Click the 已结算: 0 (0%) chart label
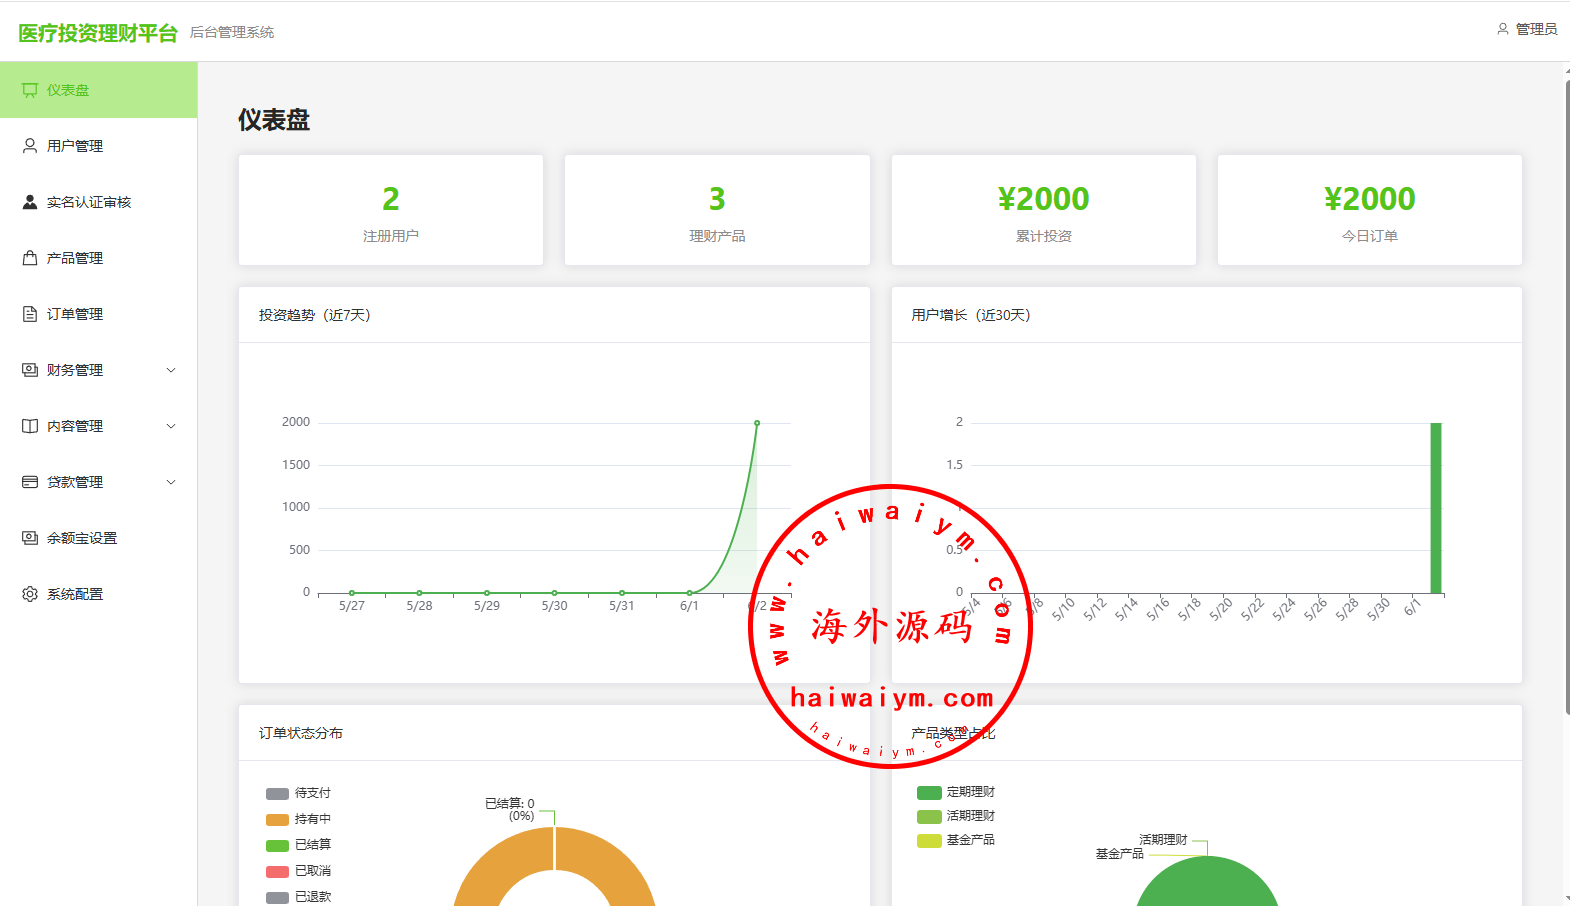Image resolution: width=1570 pixels, height=906 pixels. pyautogui.click(x=510, y=809)
